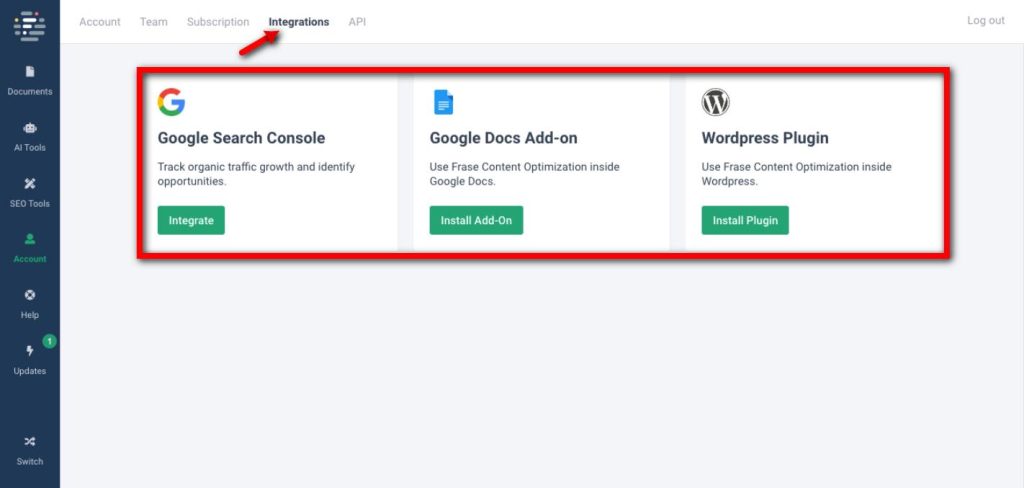Click 'Track organic traffic growth' description
The height and width of the screenshot is (488, 1024).
coord(256,174)
